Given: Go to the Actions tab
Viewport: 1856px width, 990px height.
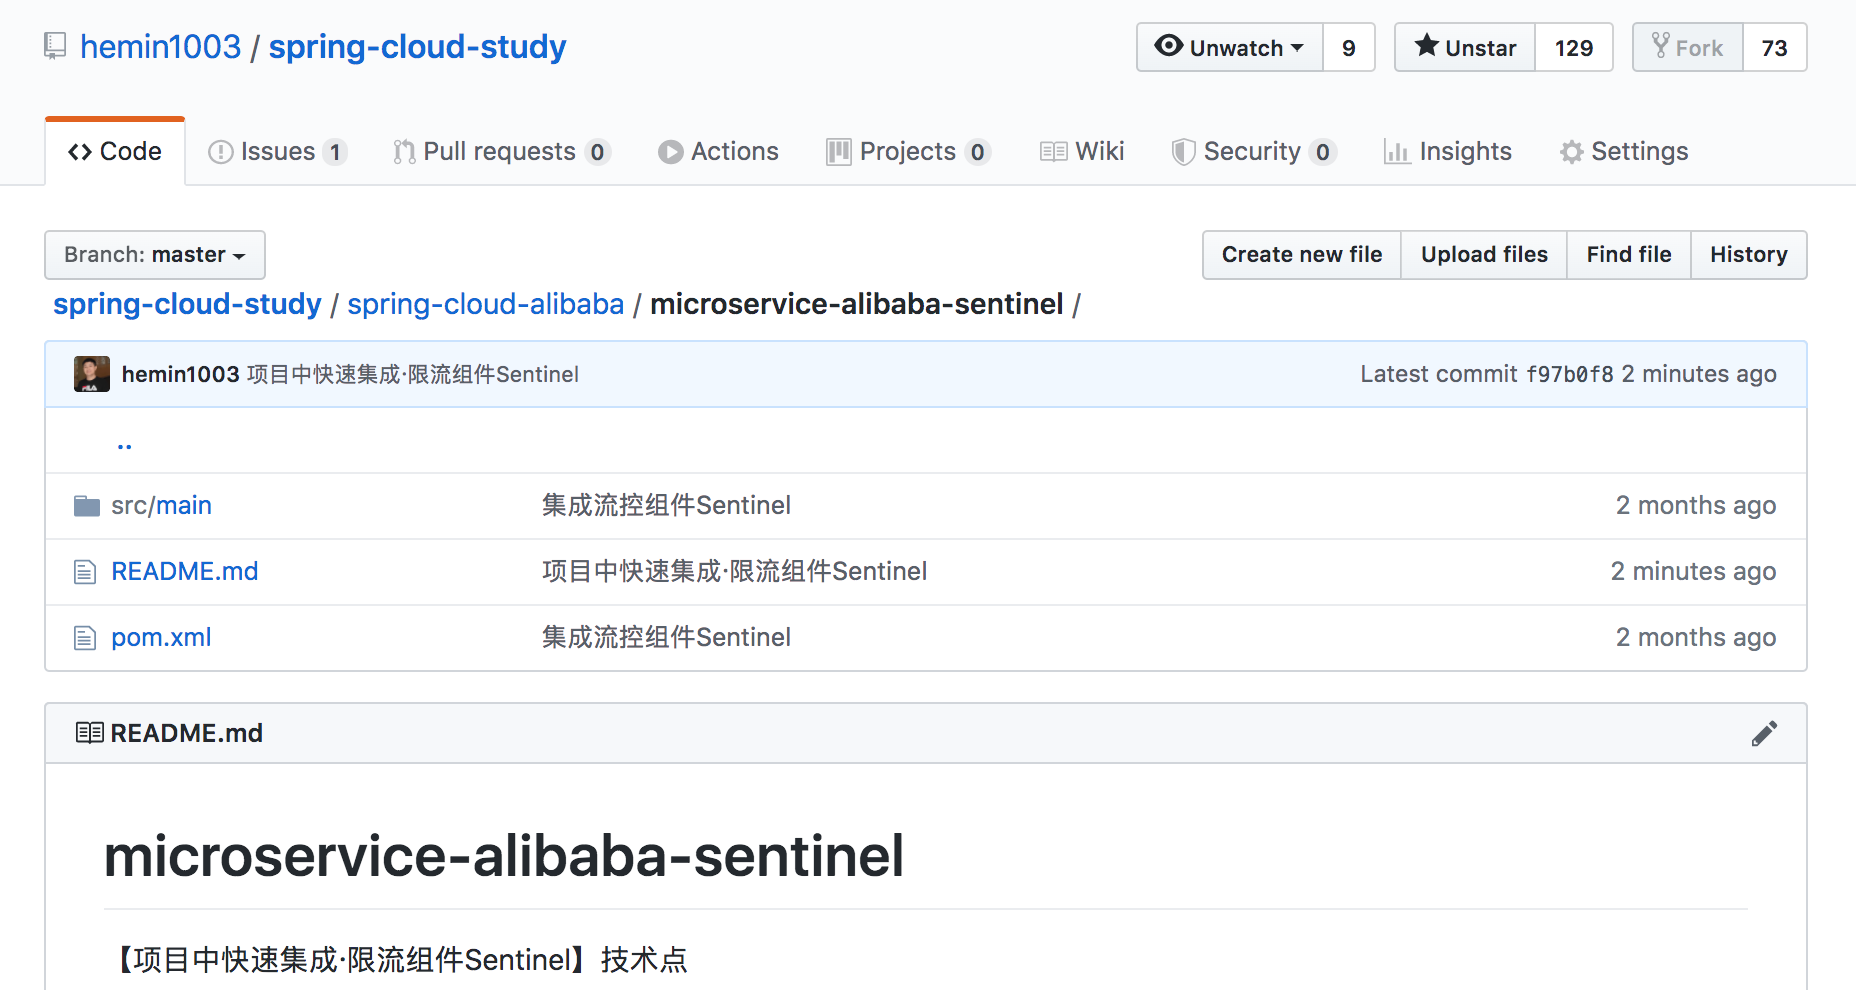Looking at the screenshot, I should (x=718, y=152).
